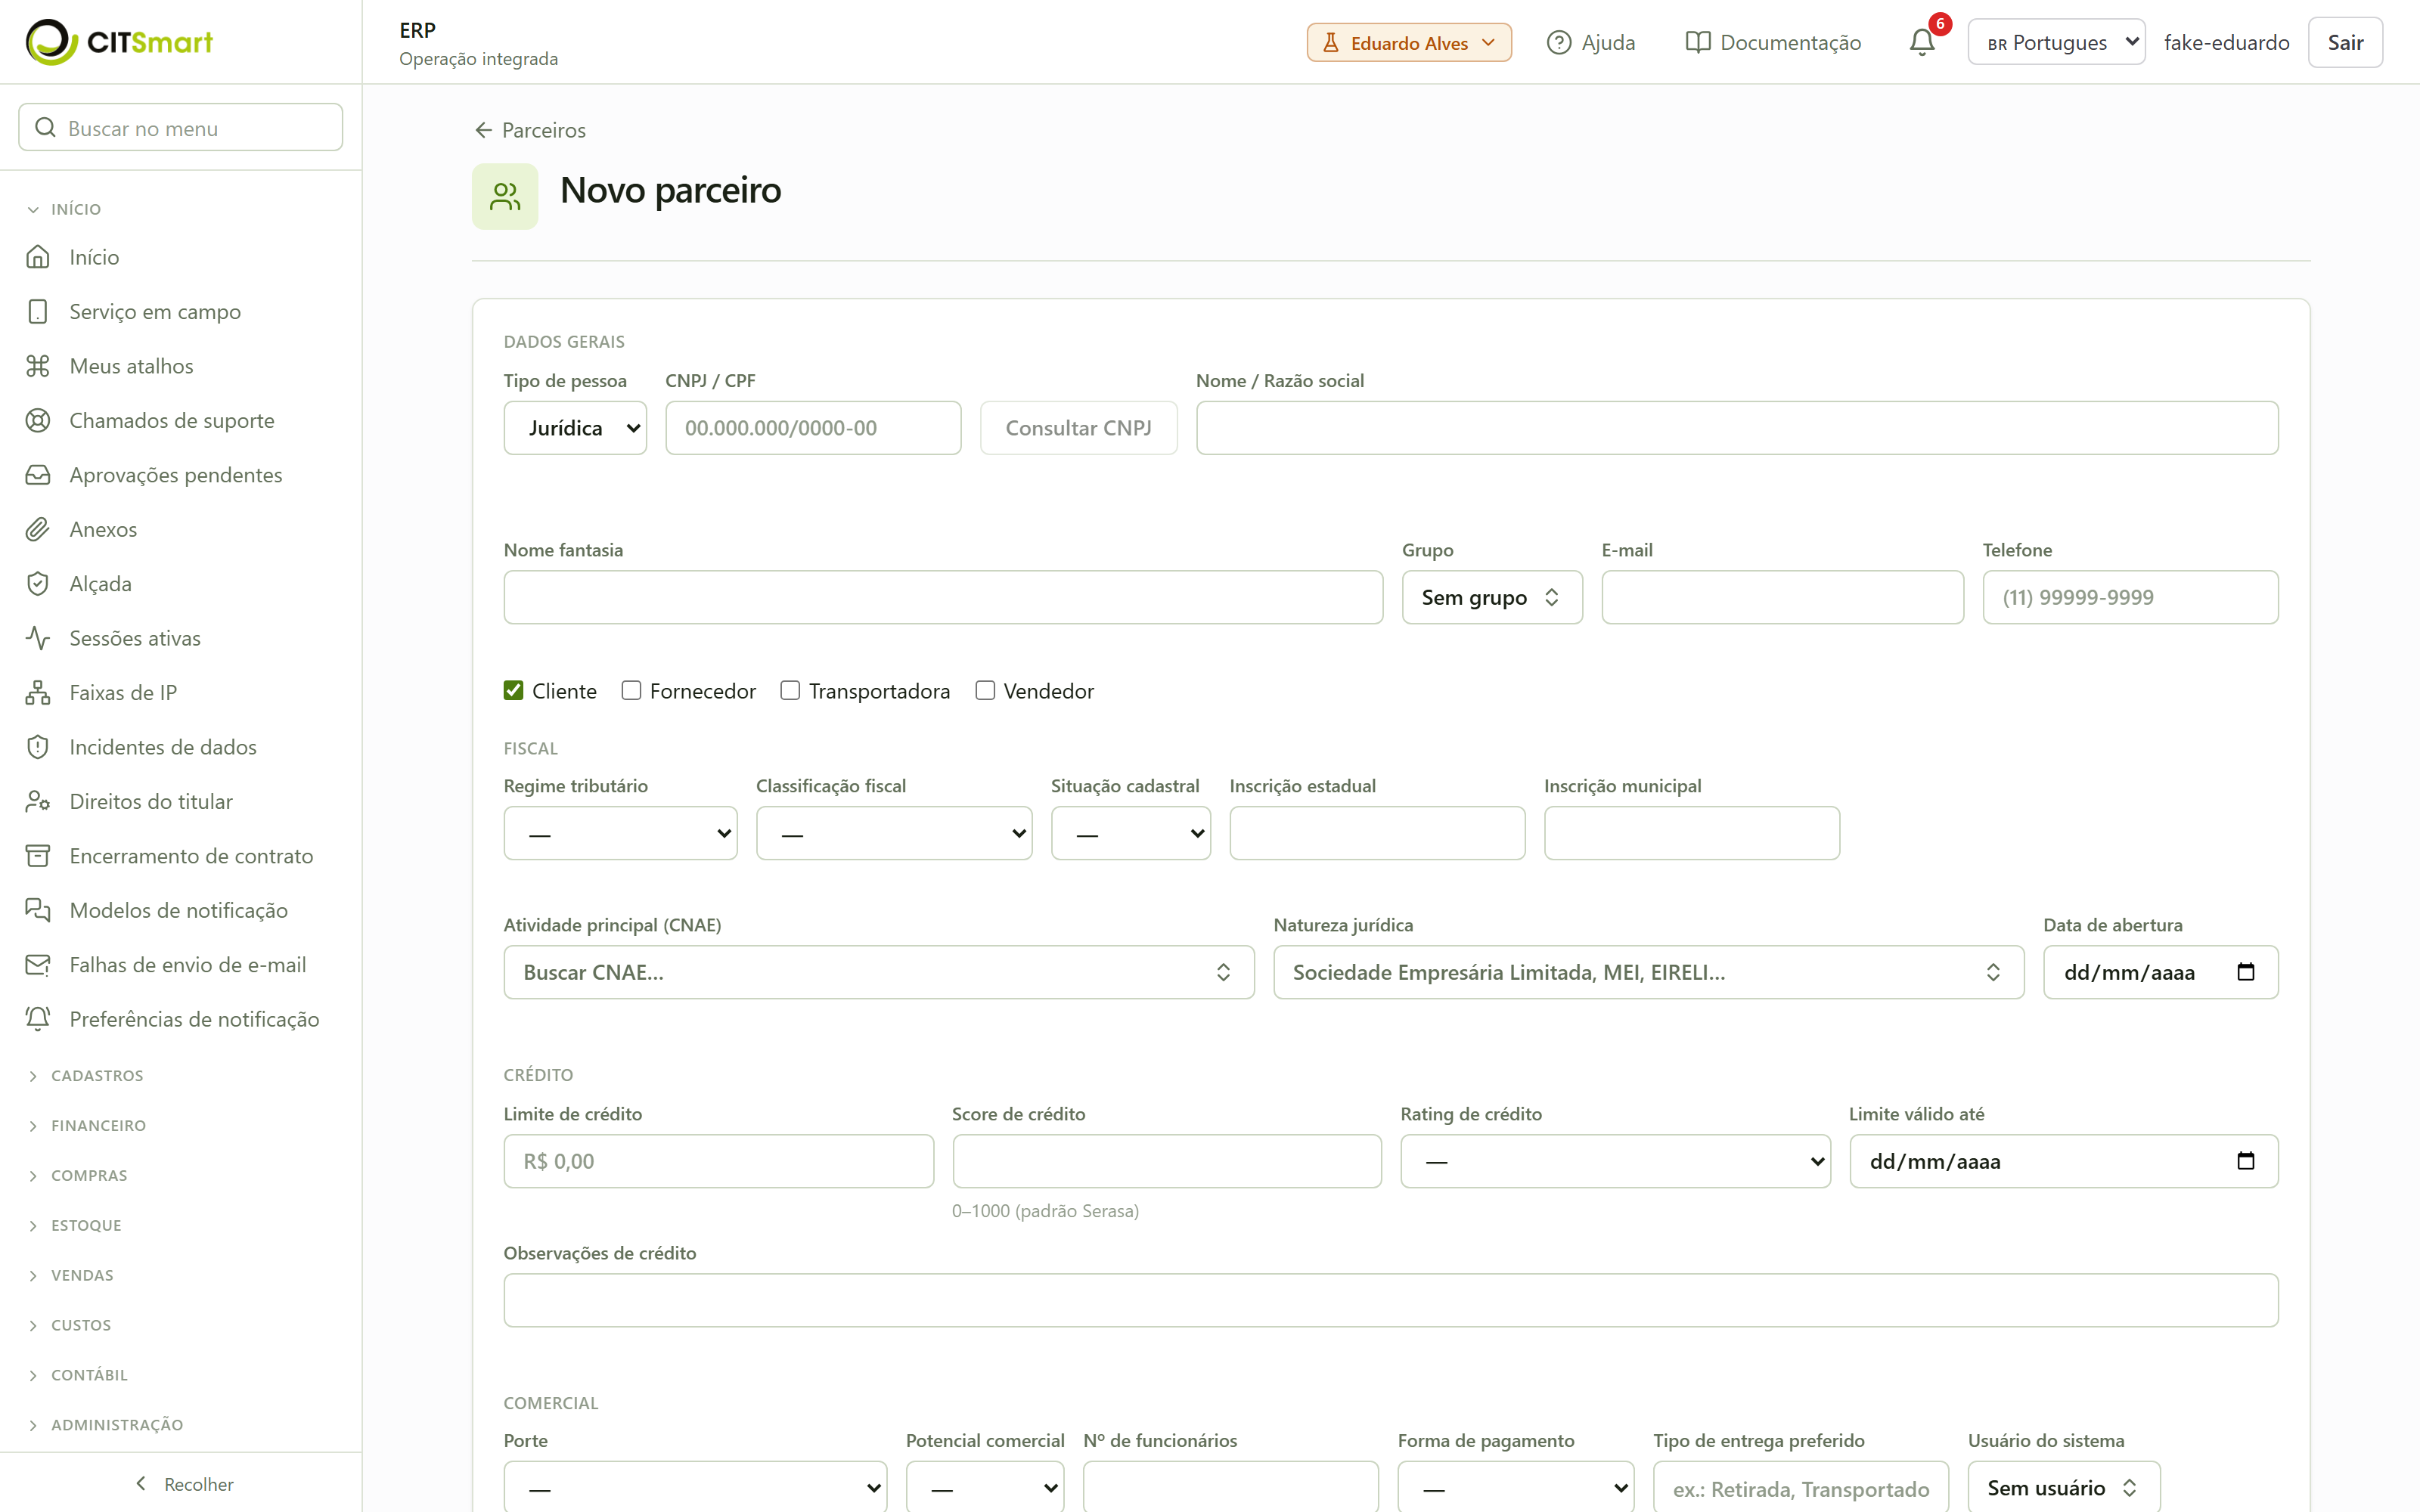2420x1512 pixels.
Task: Open the Classificação fiscal dropdown
Action: click(894, 833)
